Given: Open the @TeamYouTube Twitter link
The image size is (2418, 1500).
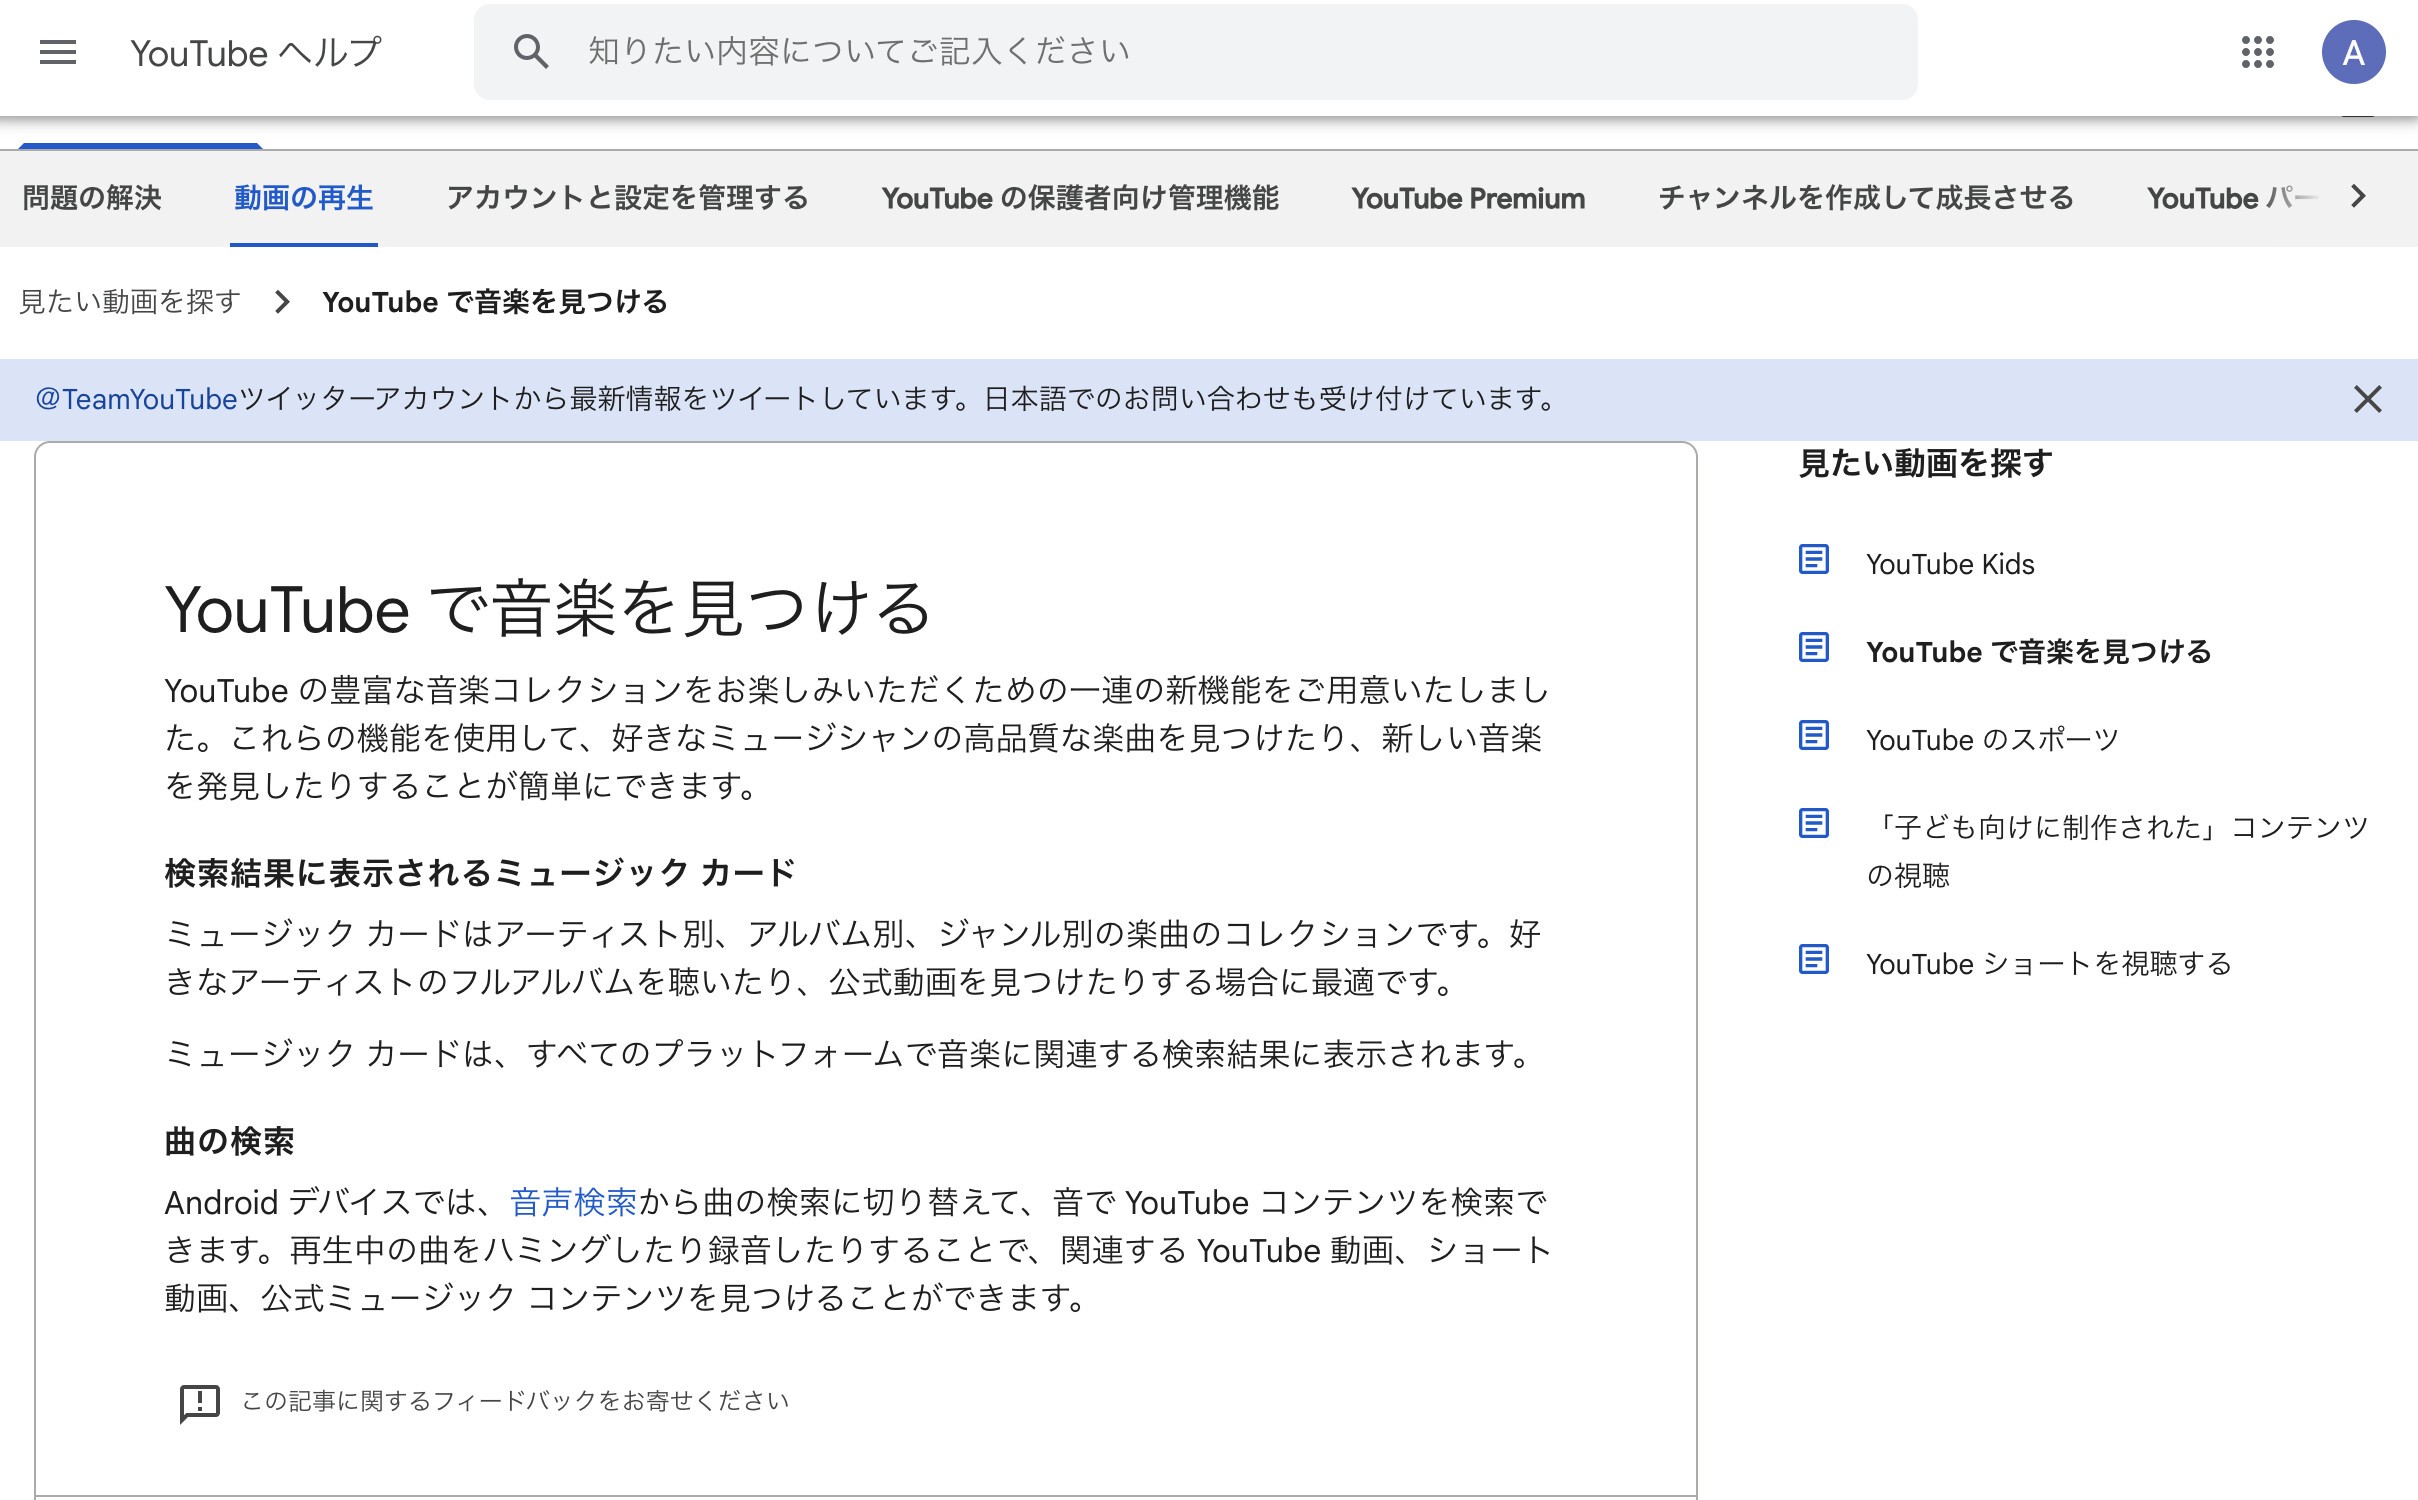Looking at the screenshot, I should tap(137, 399).
